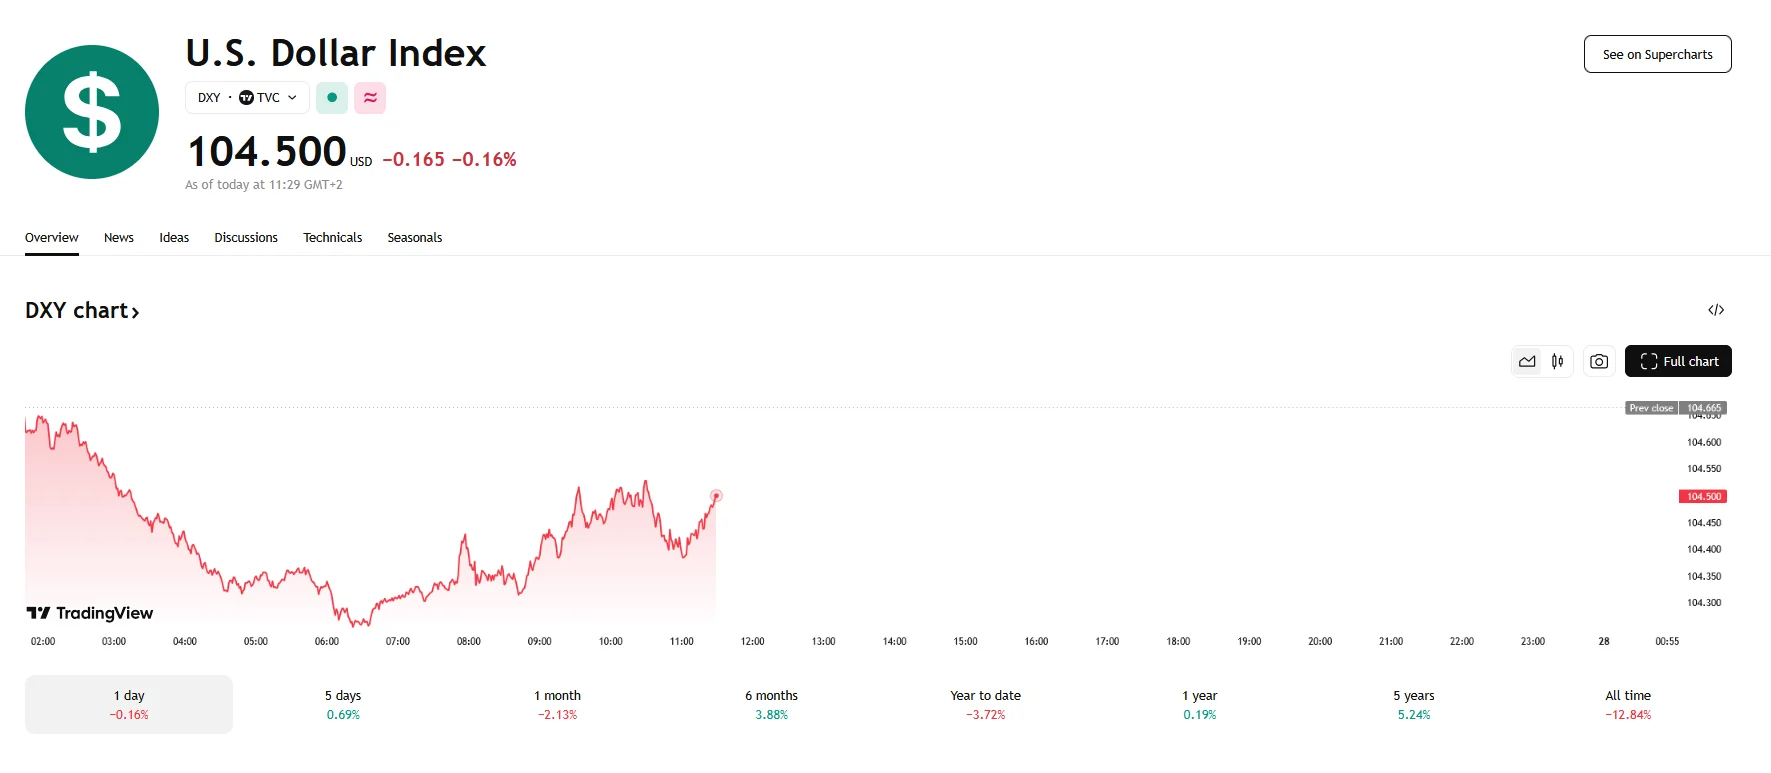This screenshot has width=1771, height=773.
Task: Take a chart snapshot with camera icon
Action: (1599, 361)
